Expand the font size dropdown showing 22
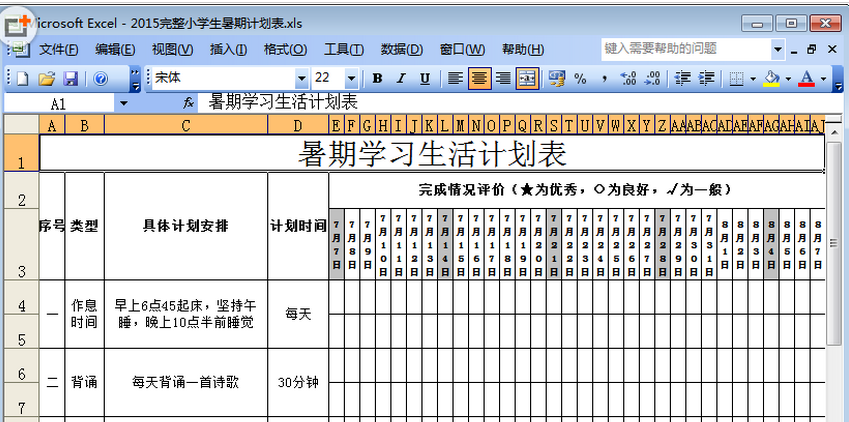 (351, 79)
